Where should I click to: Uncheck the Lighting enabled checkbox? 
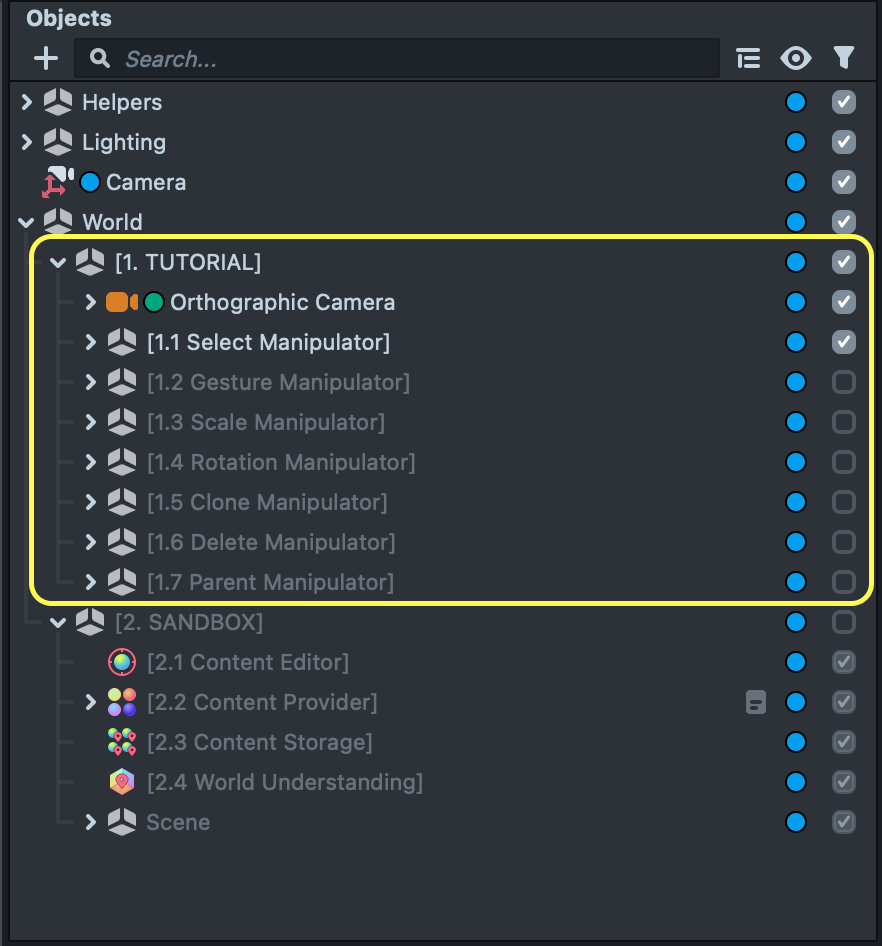click(844, 142)
